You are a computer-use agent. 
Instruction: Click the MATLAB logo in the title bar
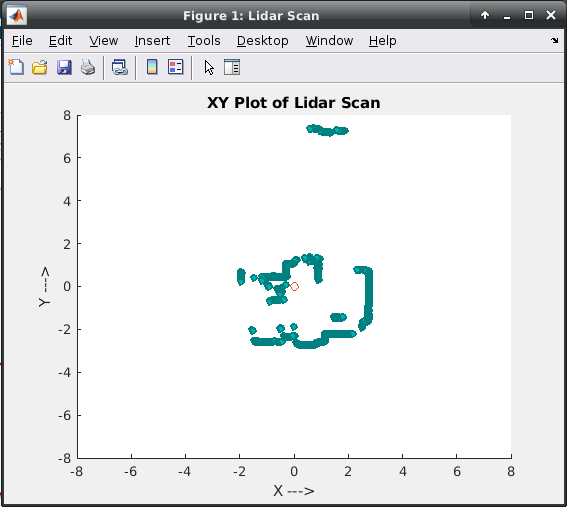(17, 15)
